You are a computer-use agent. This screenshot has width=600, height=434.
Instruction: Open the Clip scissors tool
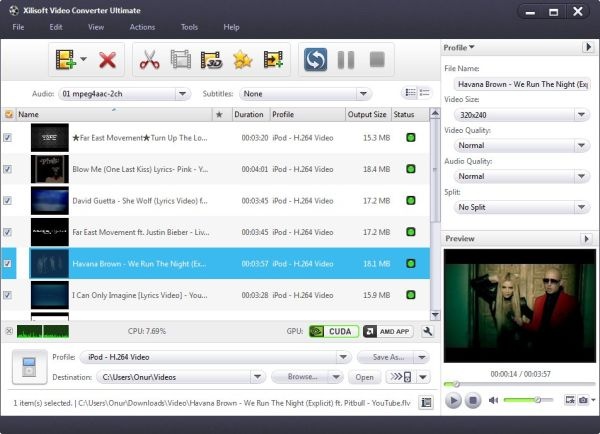[x=150, y=60]
